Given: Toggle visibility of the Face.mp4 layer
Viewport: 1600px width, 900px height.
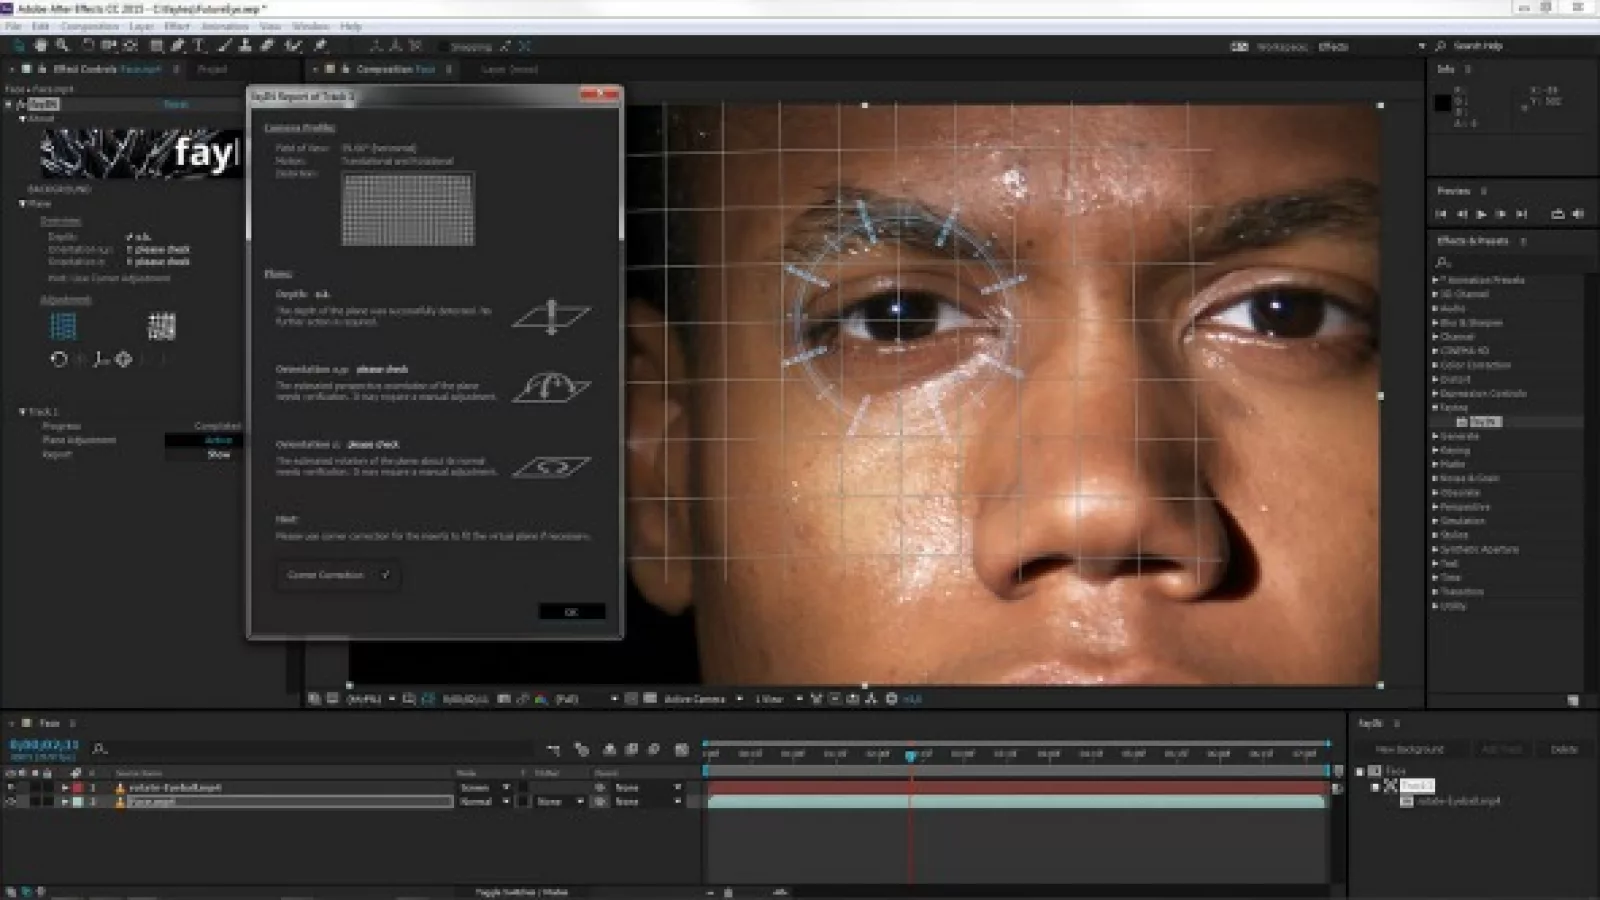Looking at the screenshot, I should click(x=11, y=802).
